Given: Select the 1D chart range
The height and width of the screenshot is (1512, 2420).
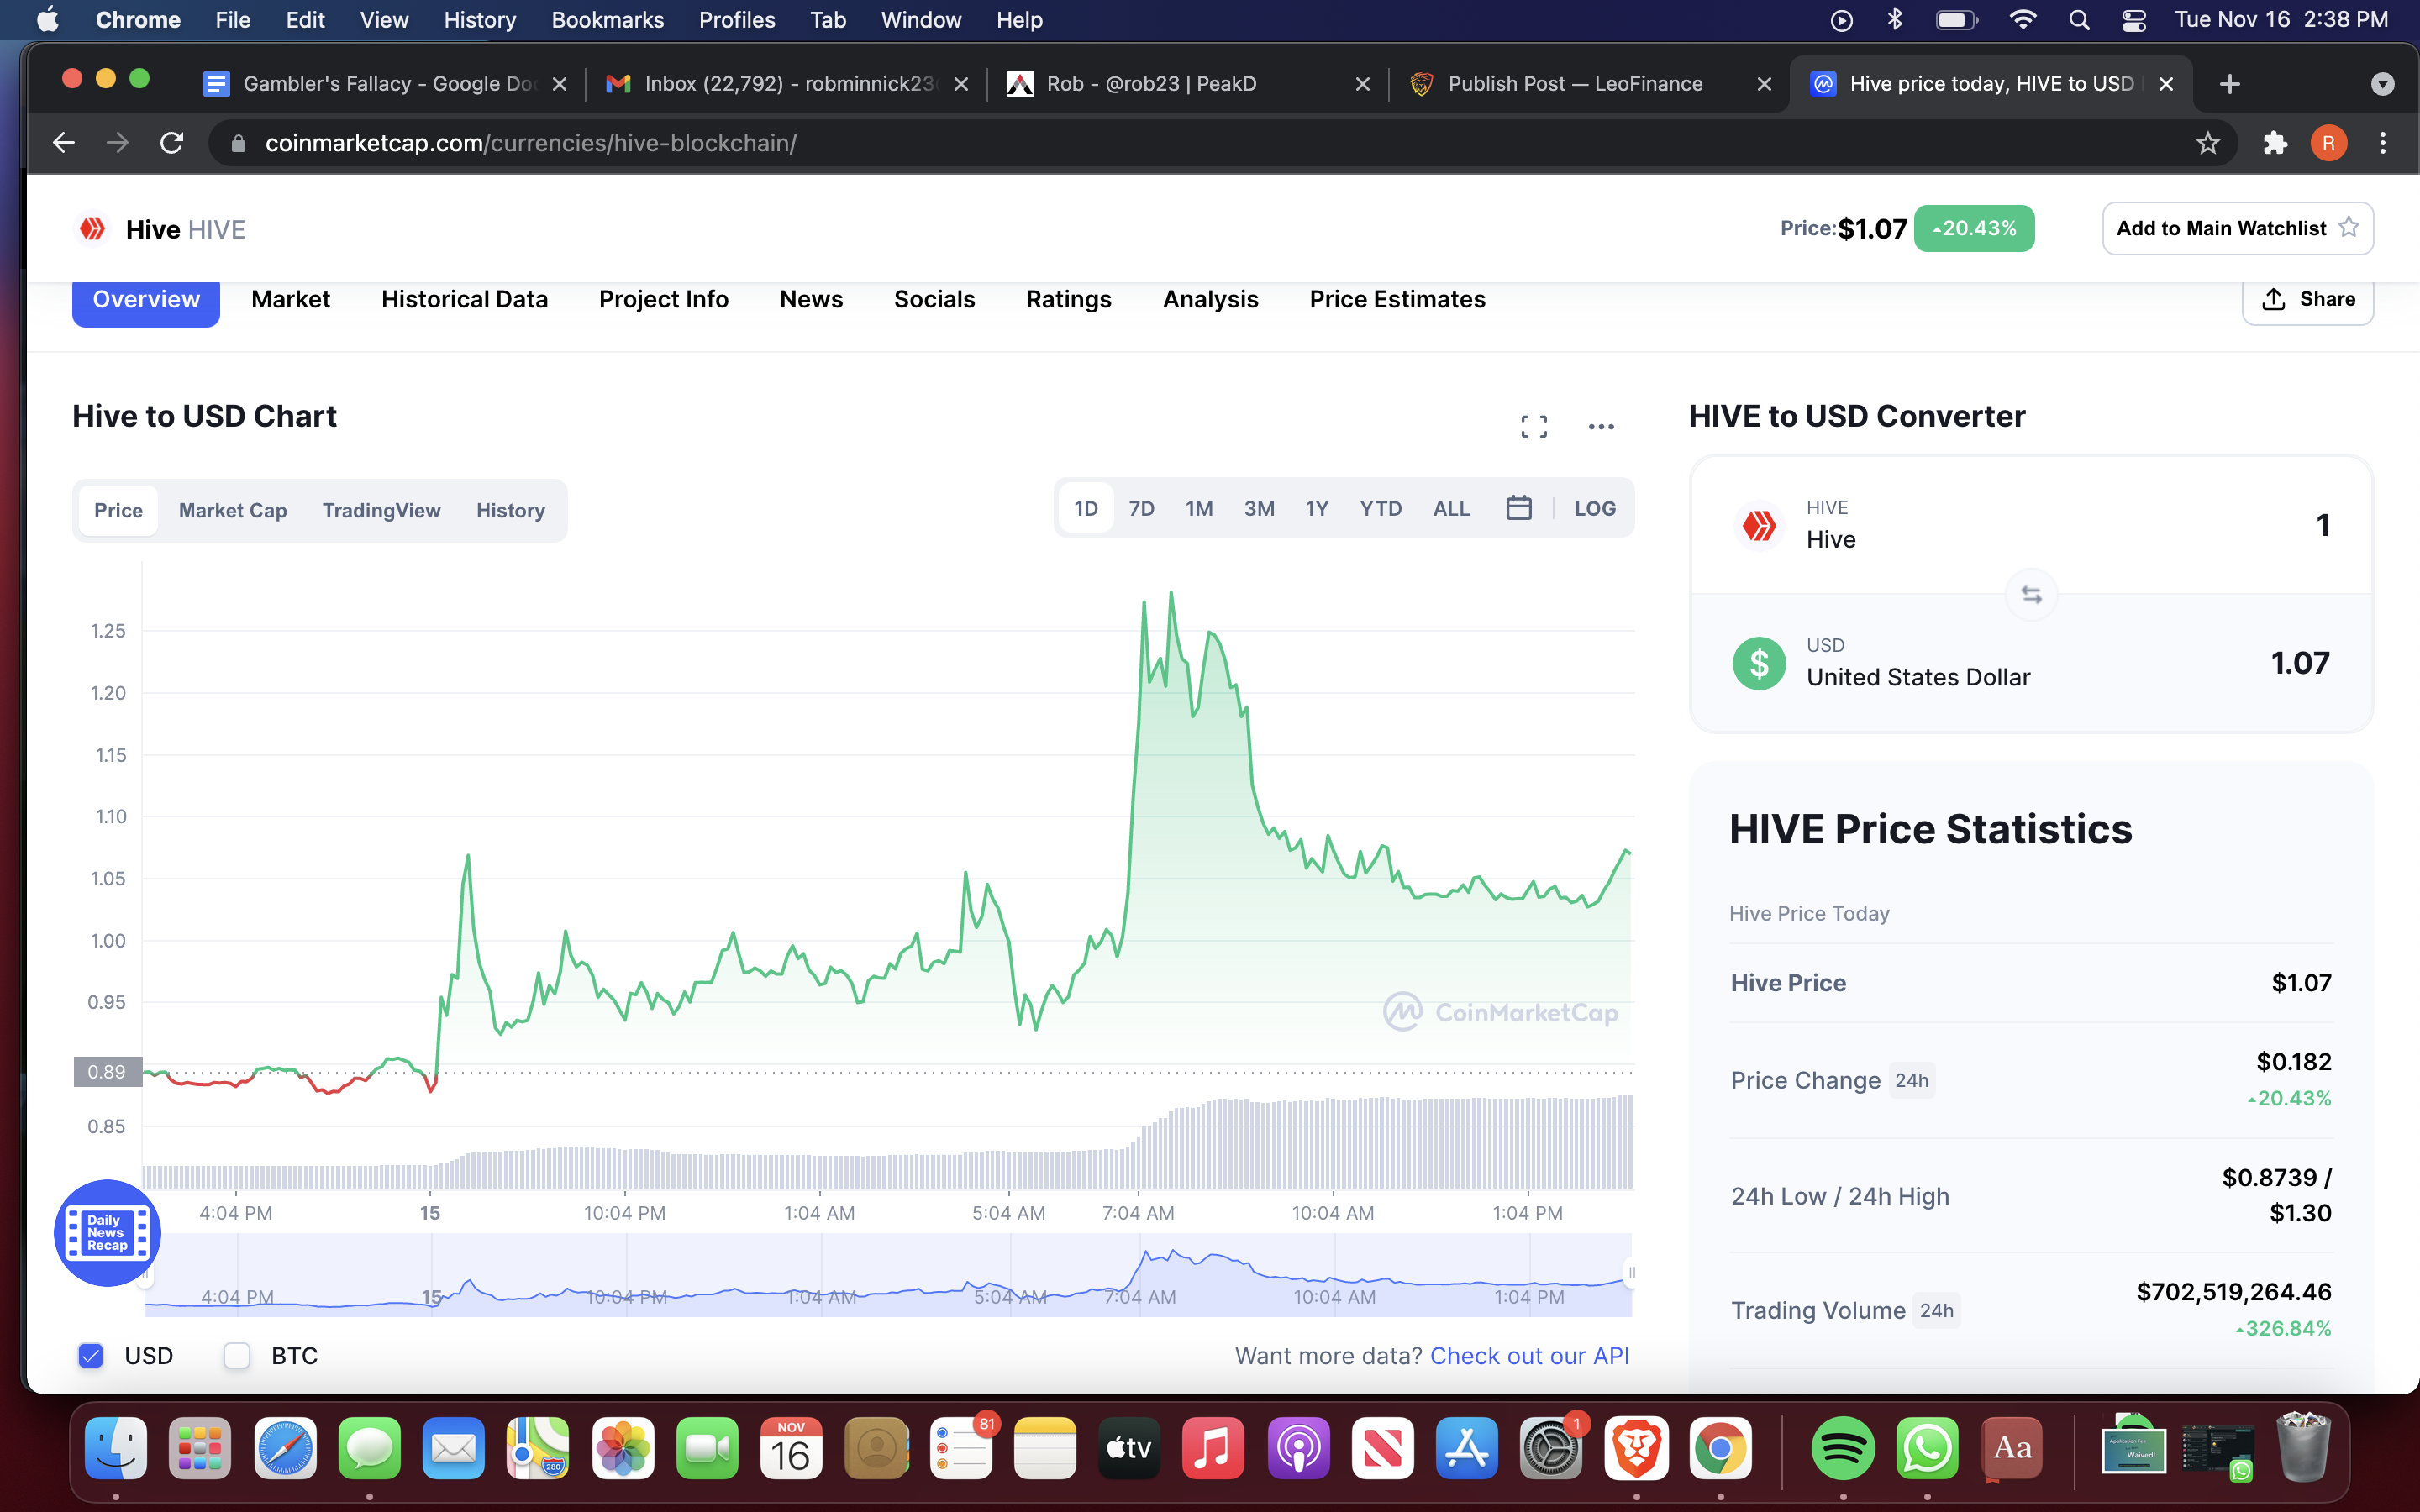Looking at the screenshot, I should click(x=1086, y=508).
